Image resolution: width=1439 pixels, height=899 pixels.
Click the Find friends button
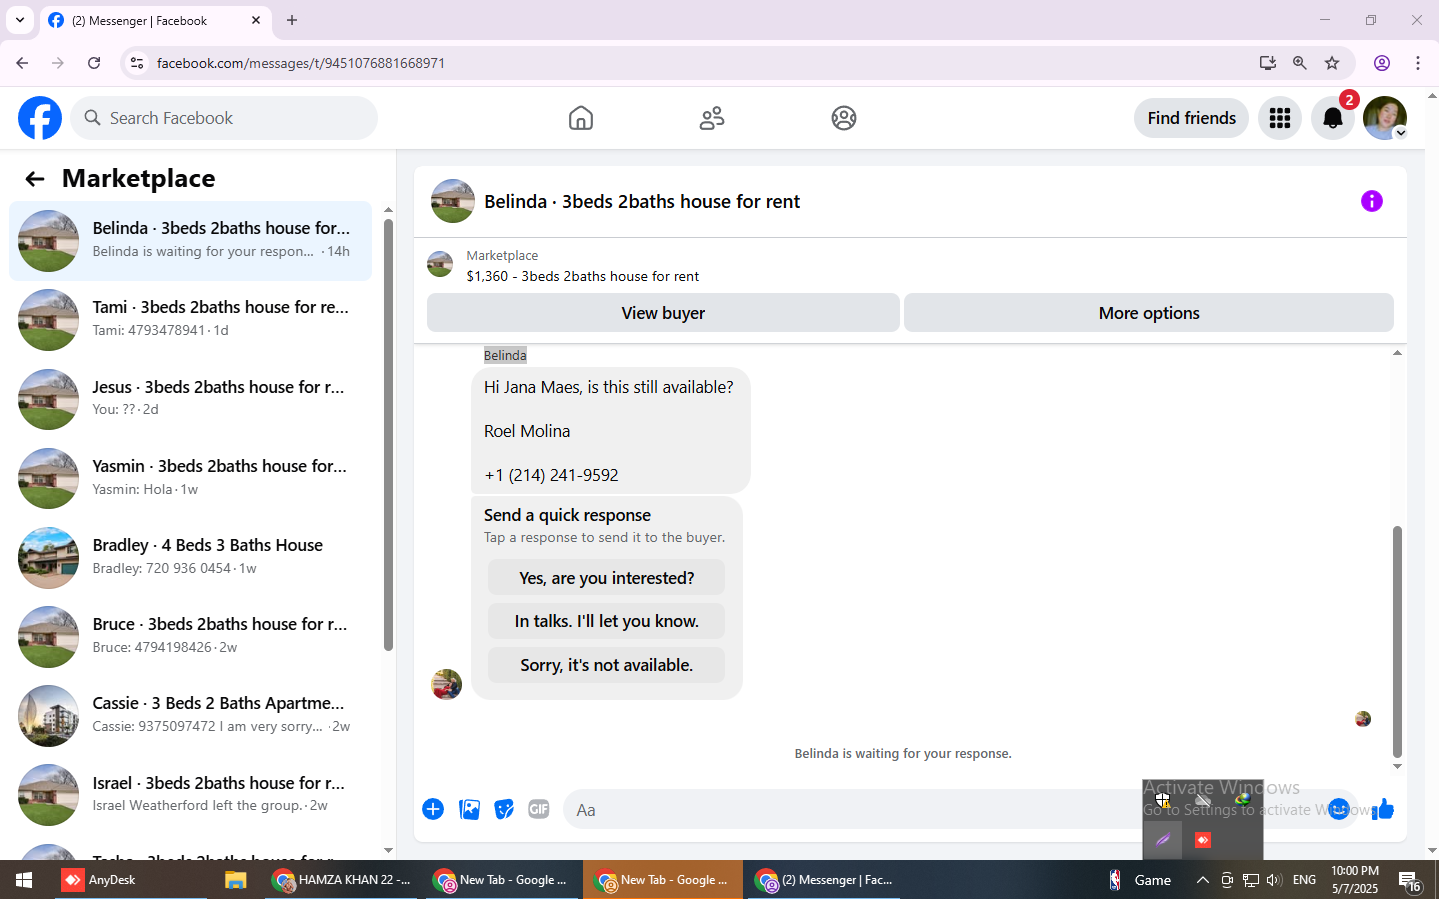1191,118
